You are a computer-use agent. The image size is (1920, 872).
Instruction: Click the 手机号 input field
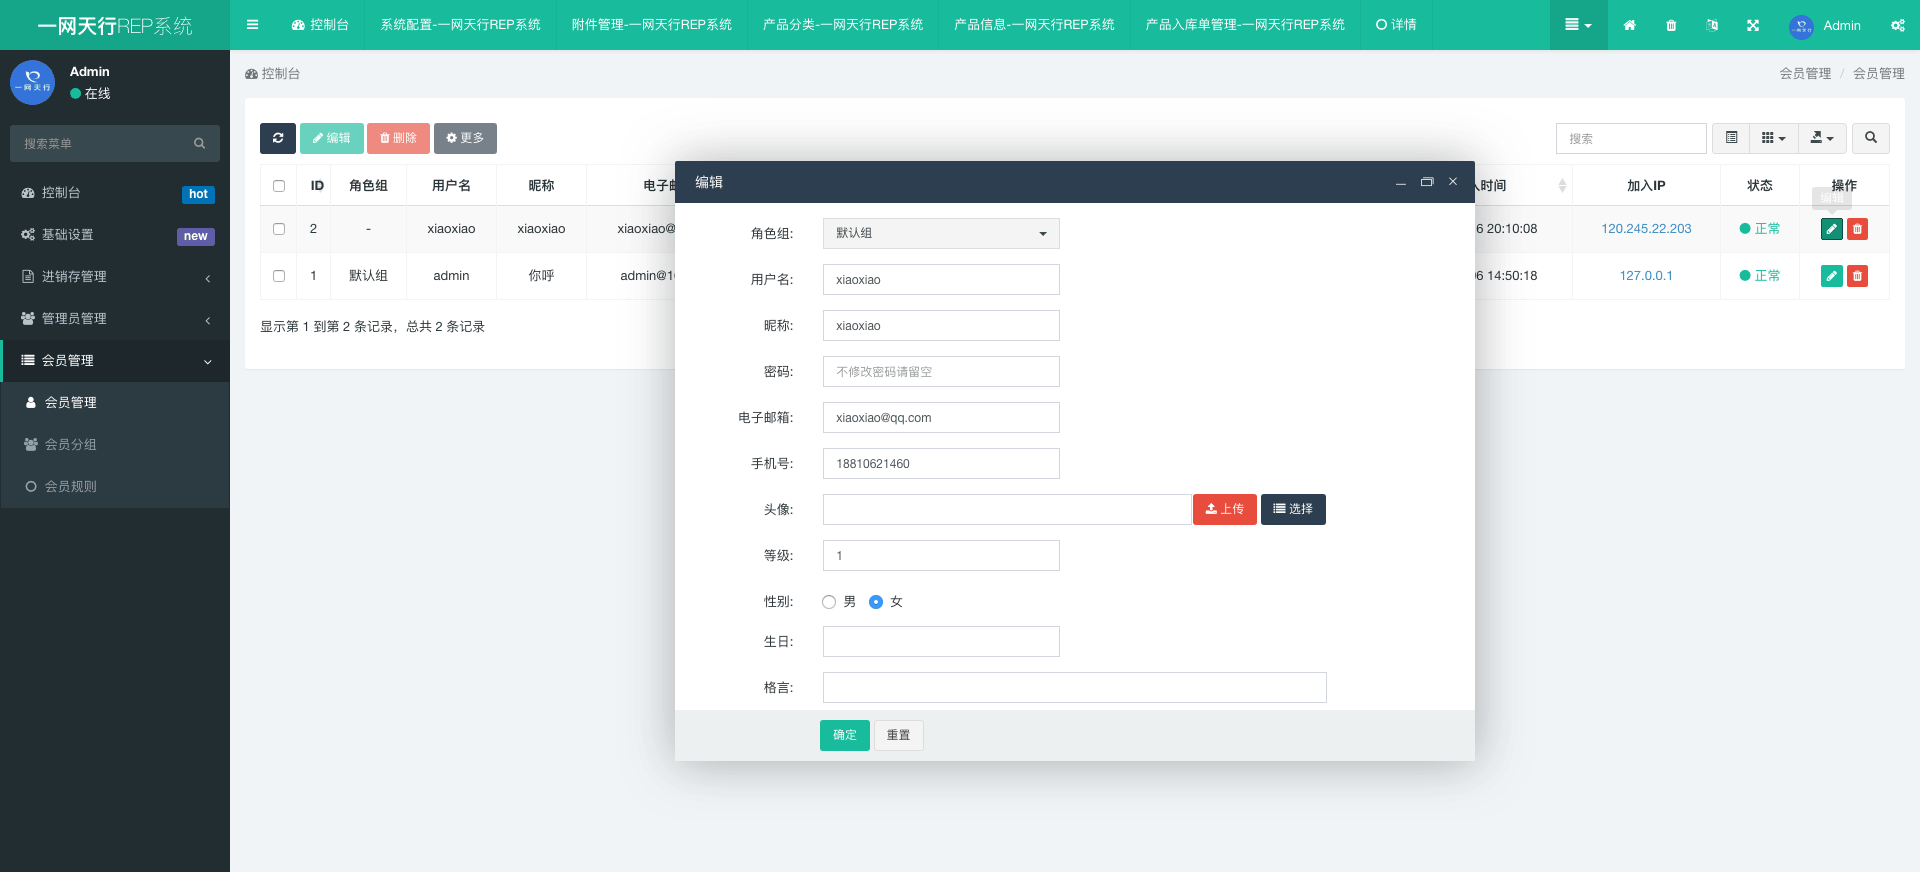[940, 464]
